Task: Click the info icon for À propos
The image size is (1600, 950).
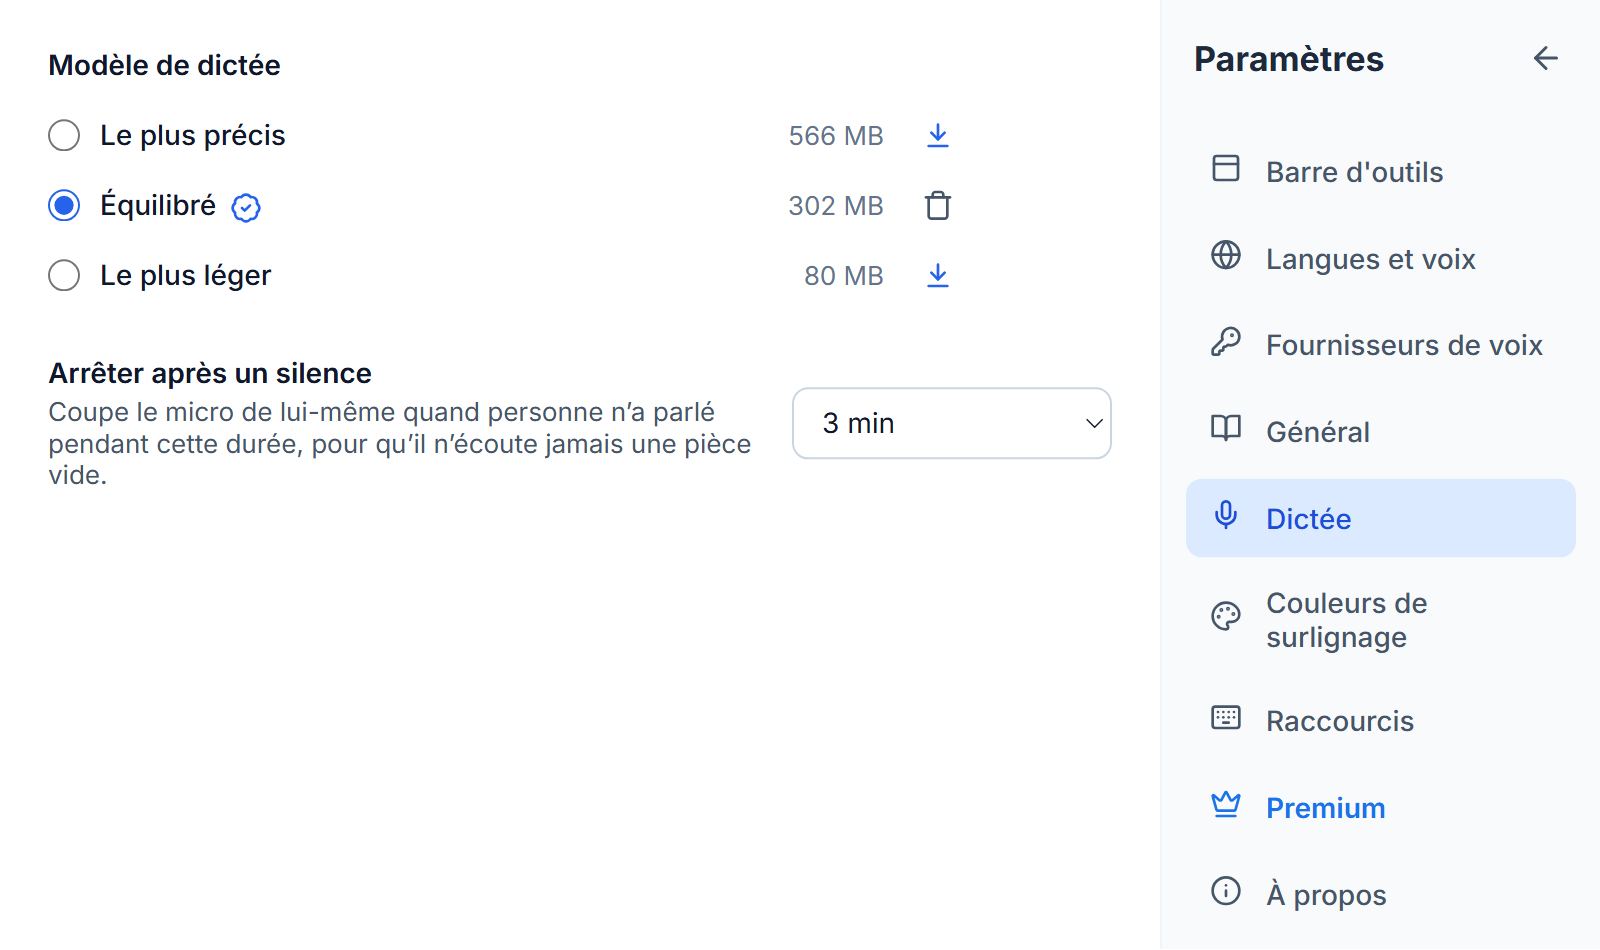Action: click(x=1226, y=890)
